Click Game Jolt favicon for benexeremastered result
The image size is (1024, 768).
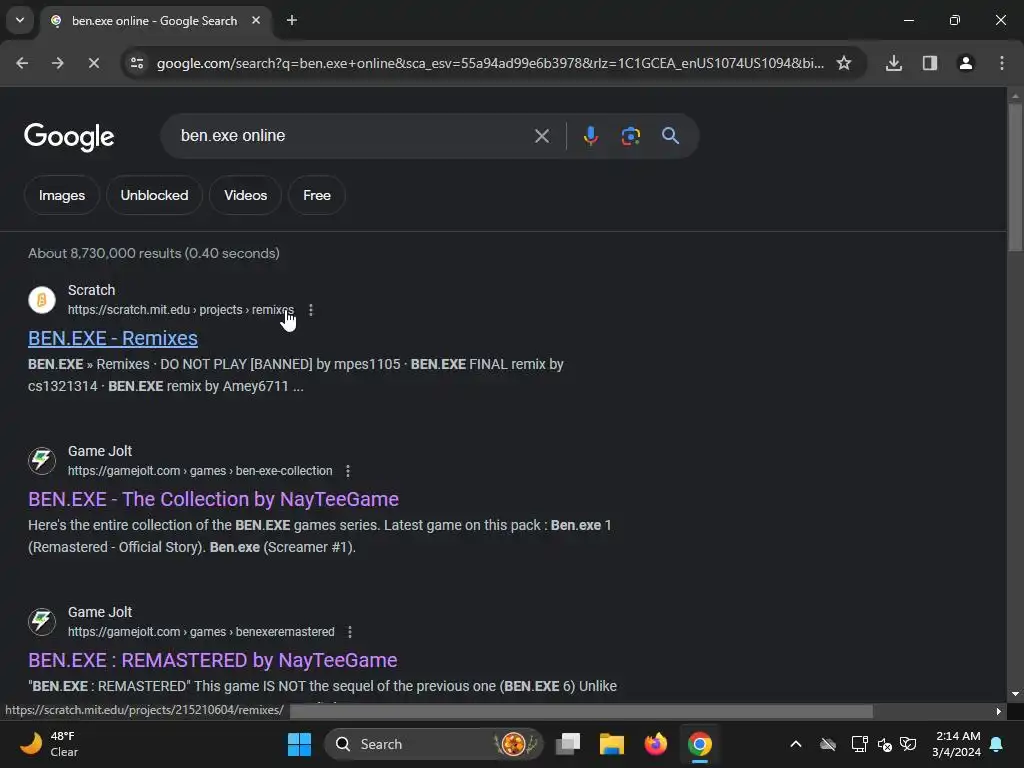click(42, 622)
